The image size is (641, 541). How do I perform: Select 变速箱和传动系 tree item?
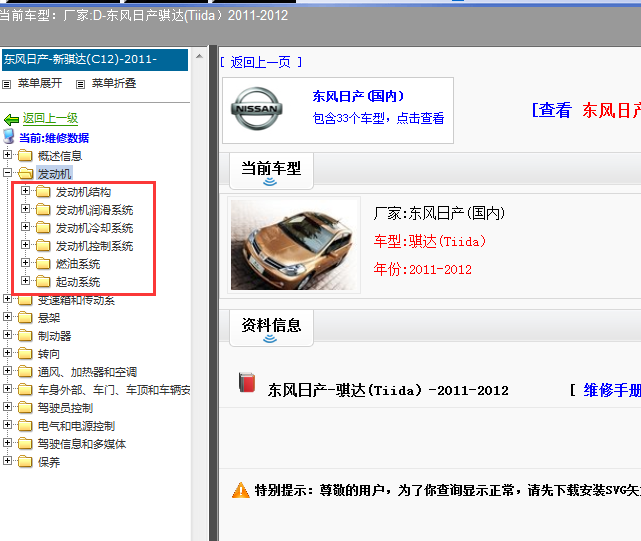pos(76,300)
